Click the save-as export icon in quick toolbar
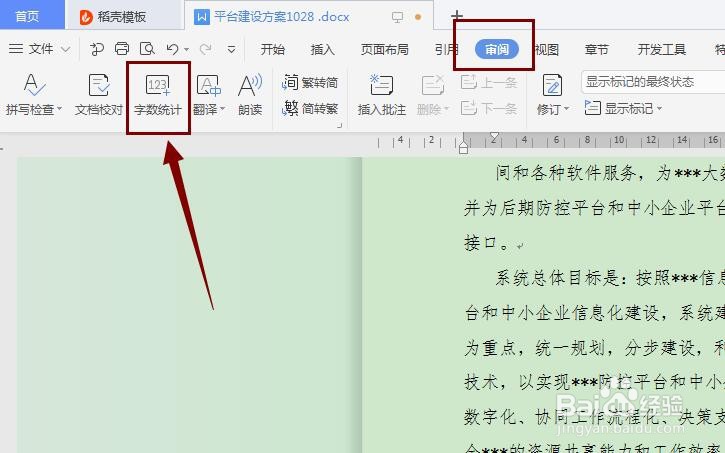 pyautogui.click(x=97, y=49)
